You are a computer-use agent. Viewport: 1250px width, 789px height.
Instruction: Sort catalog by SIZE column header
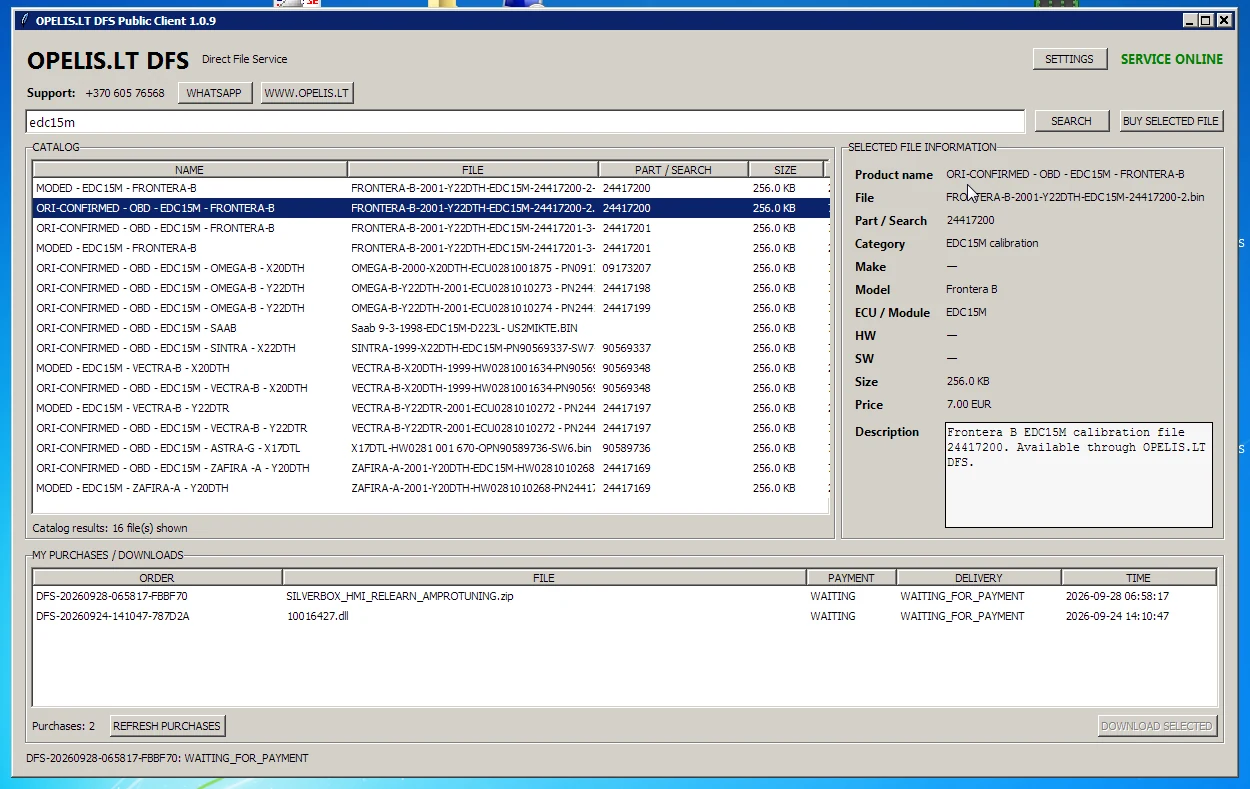786,170
